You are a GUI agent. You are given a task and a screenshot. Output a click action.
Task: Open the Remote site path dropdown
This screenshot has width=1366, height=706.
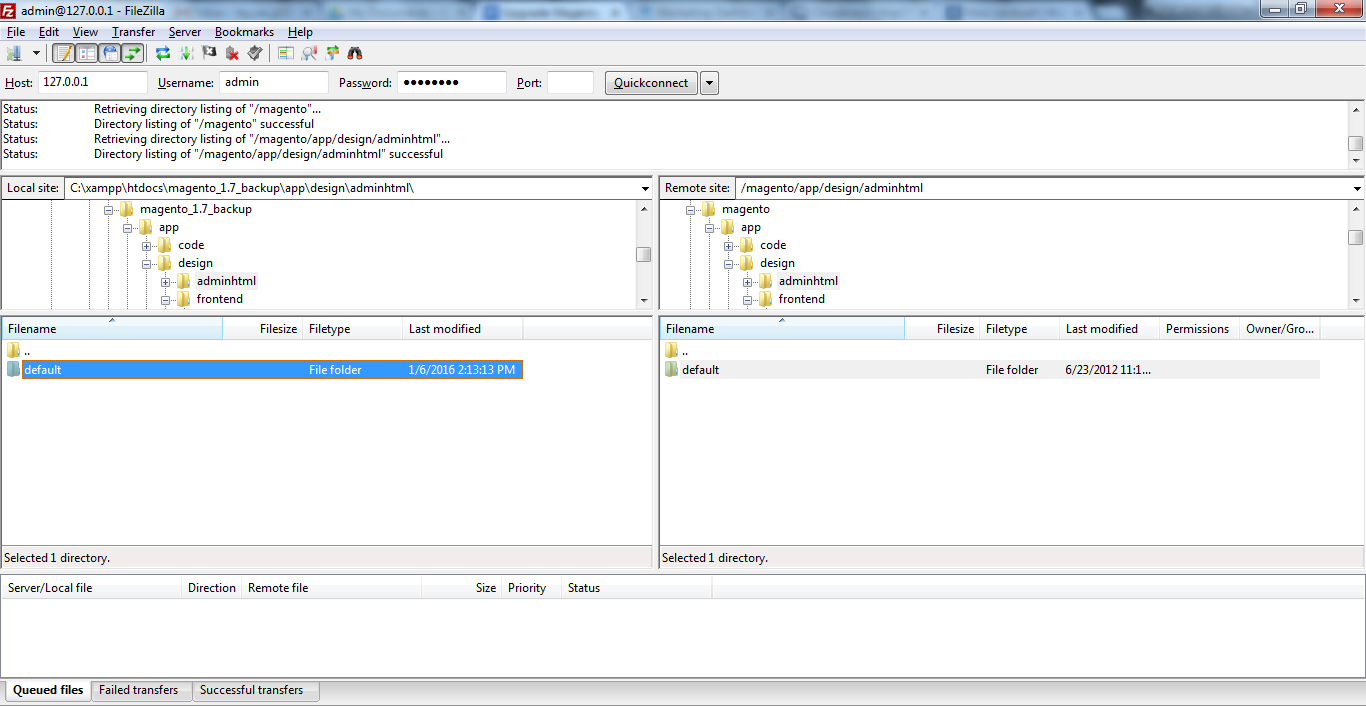(1357, 188)
